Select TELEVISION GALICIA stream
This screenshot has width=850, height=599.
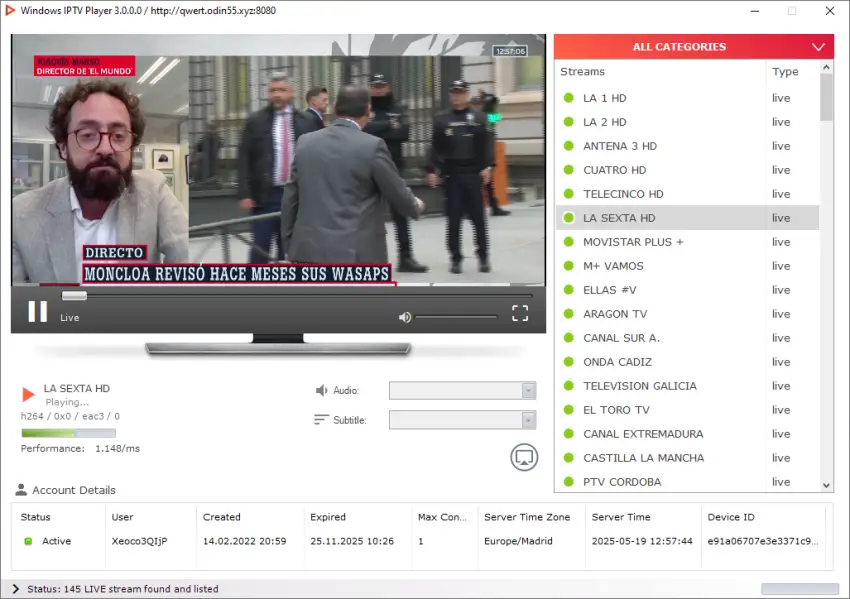[687, 386]
